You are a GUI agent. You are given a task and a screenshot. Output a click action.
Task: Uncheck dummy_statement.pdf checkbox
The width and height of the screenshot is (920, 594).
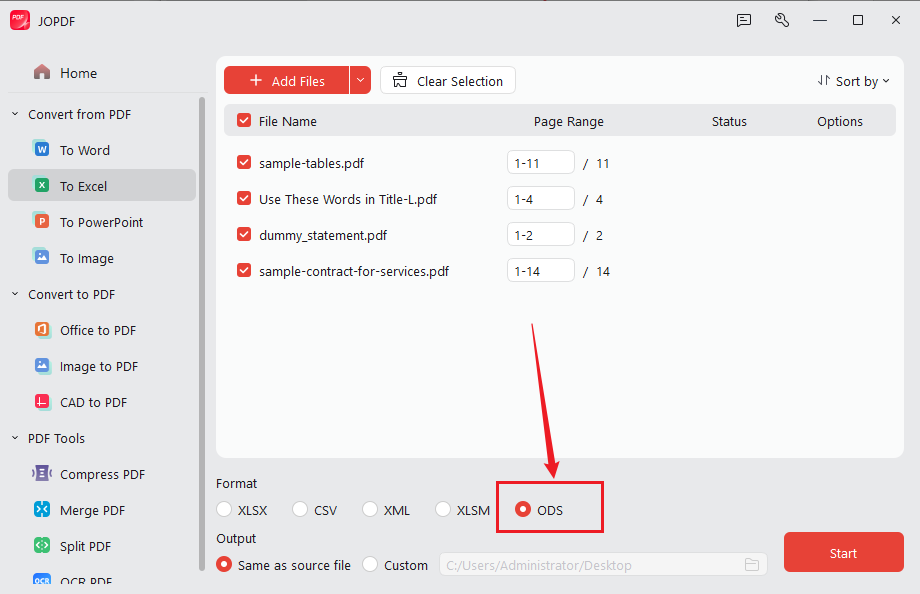click(x=243, y=234)
